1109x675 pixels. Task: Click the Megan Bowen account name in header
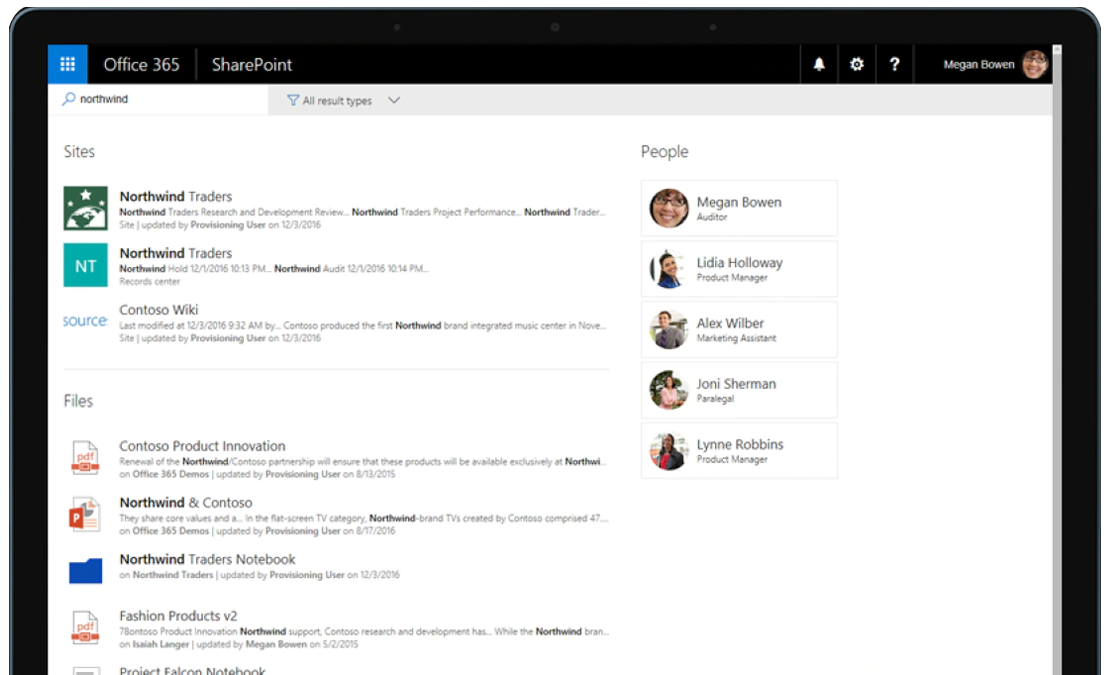click(979, 64)
